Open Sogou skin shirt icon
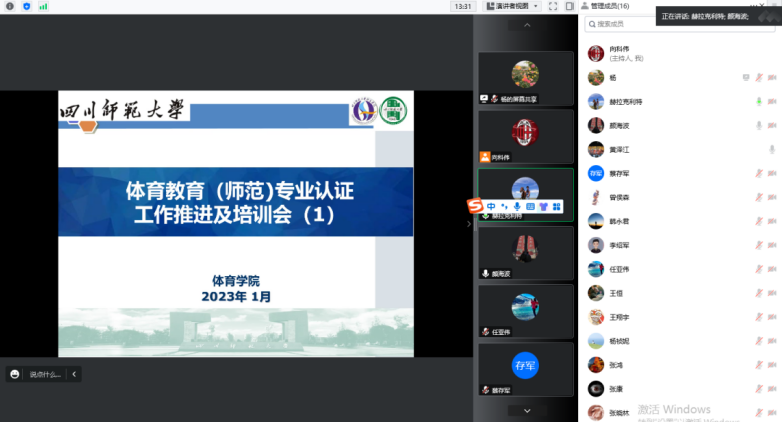The width and height of the screenshot is (782, 423). [543, 207]
